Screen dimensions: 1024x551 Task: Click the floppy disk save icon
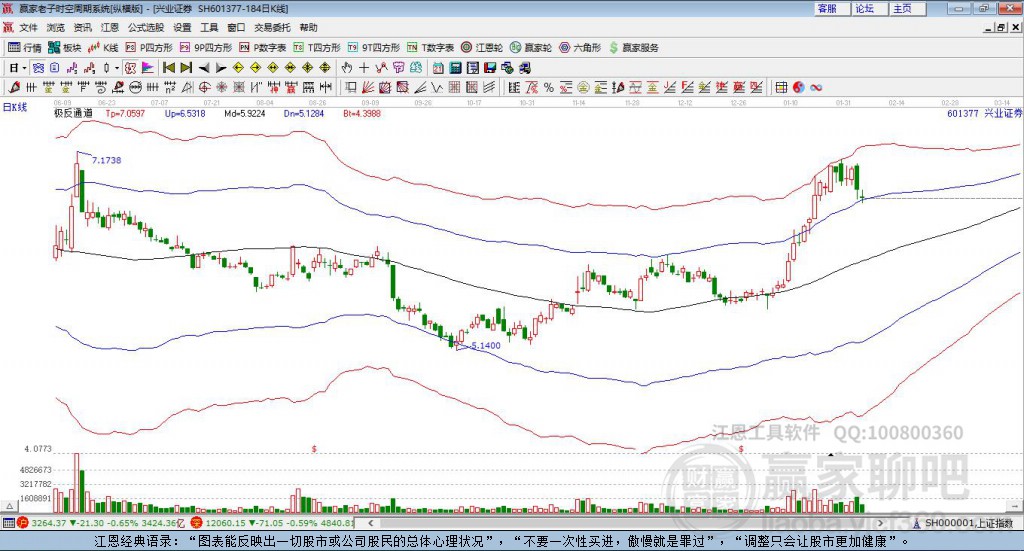pos(490,68)
